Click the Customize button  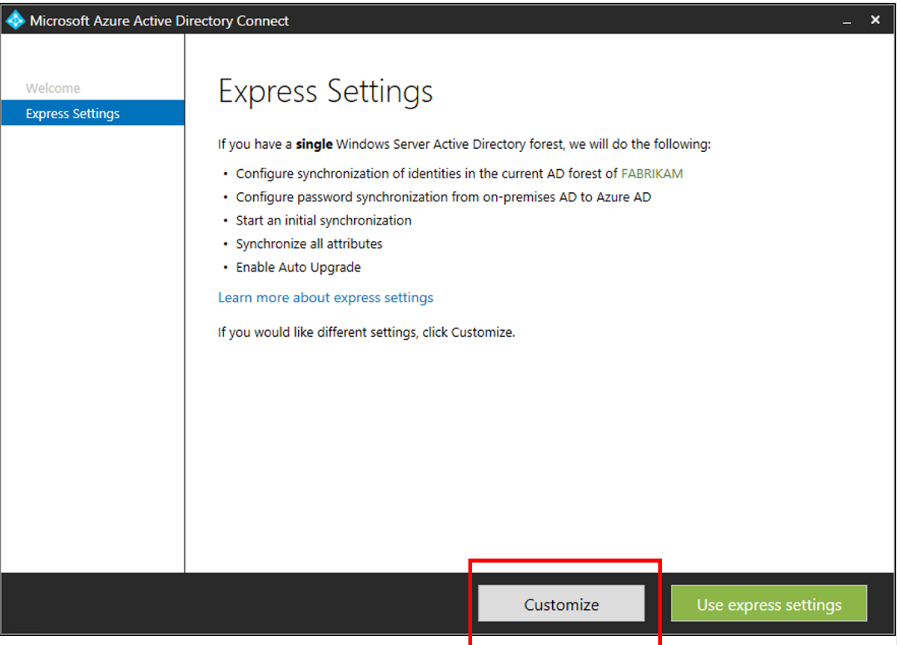click(561, 603)
